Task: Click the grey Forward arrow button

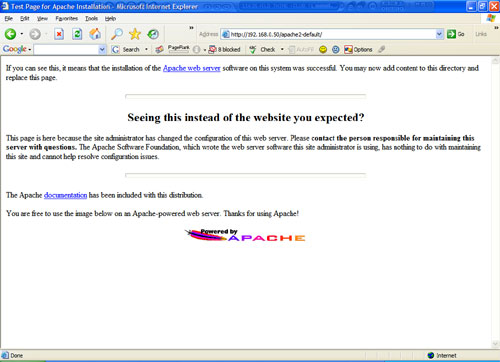Action: (x=35, y=34)
